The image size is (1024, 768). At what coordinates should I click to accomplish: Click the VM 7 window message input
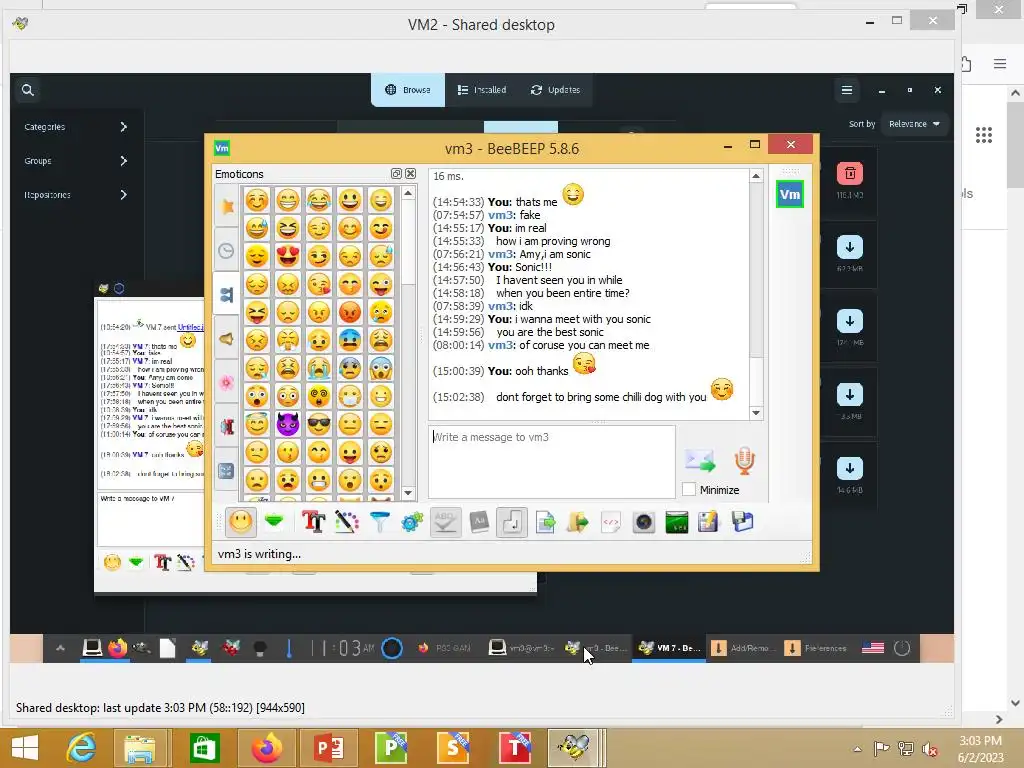150,519
